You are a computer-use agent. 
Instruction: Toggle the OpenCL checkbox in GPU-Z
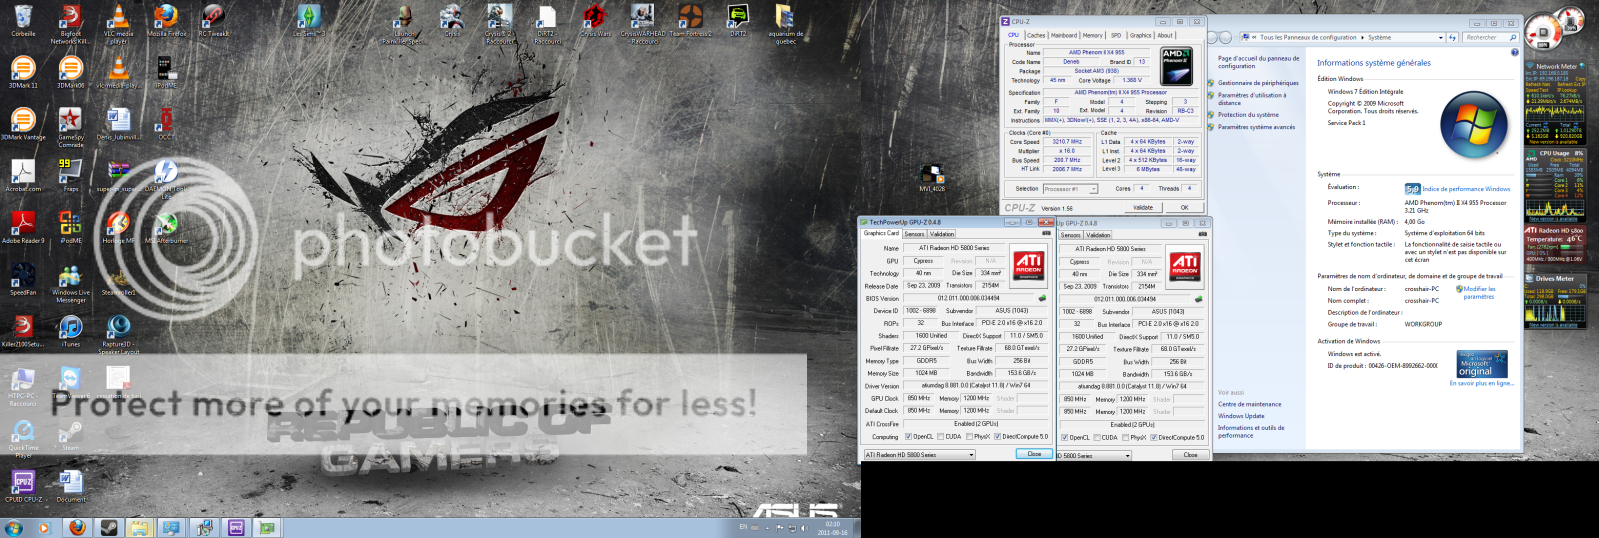(908, 437)
